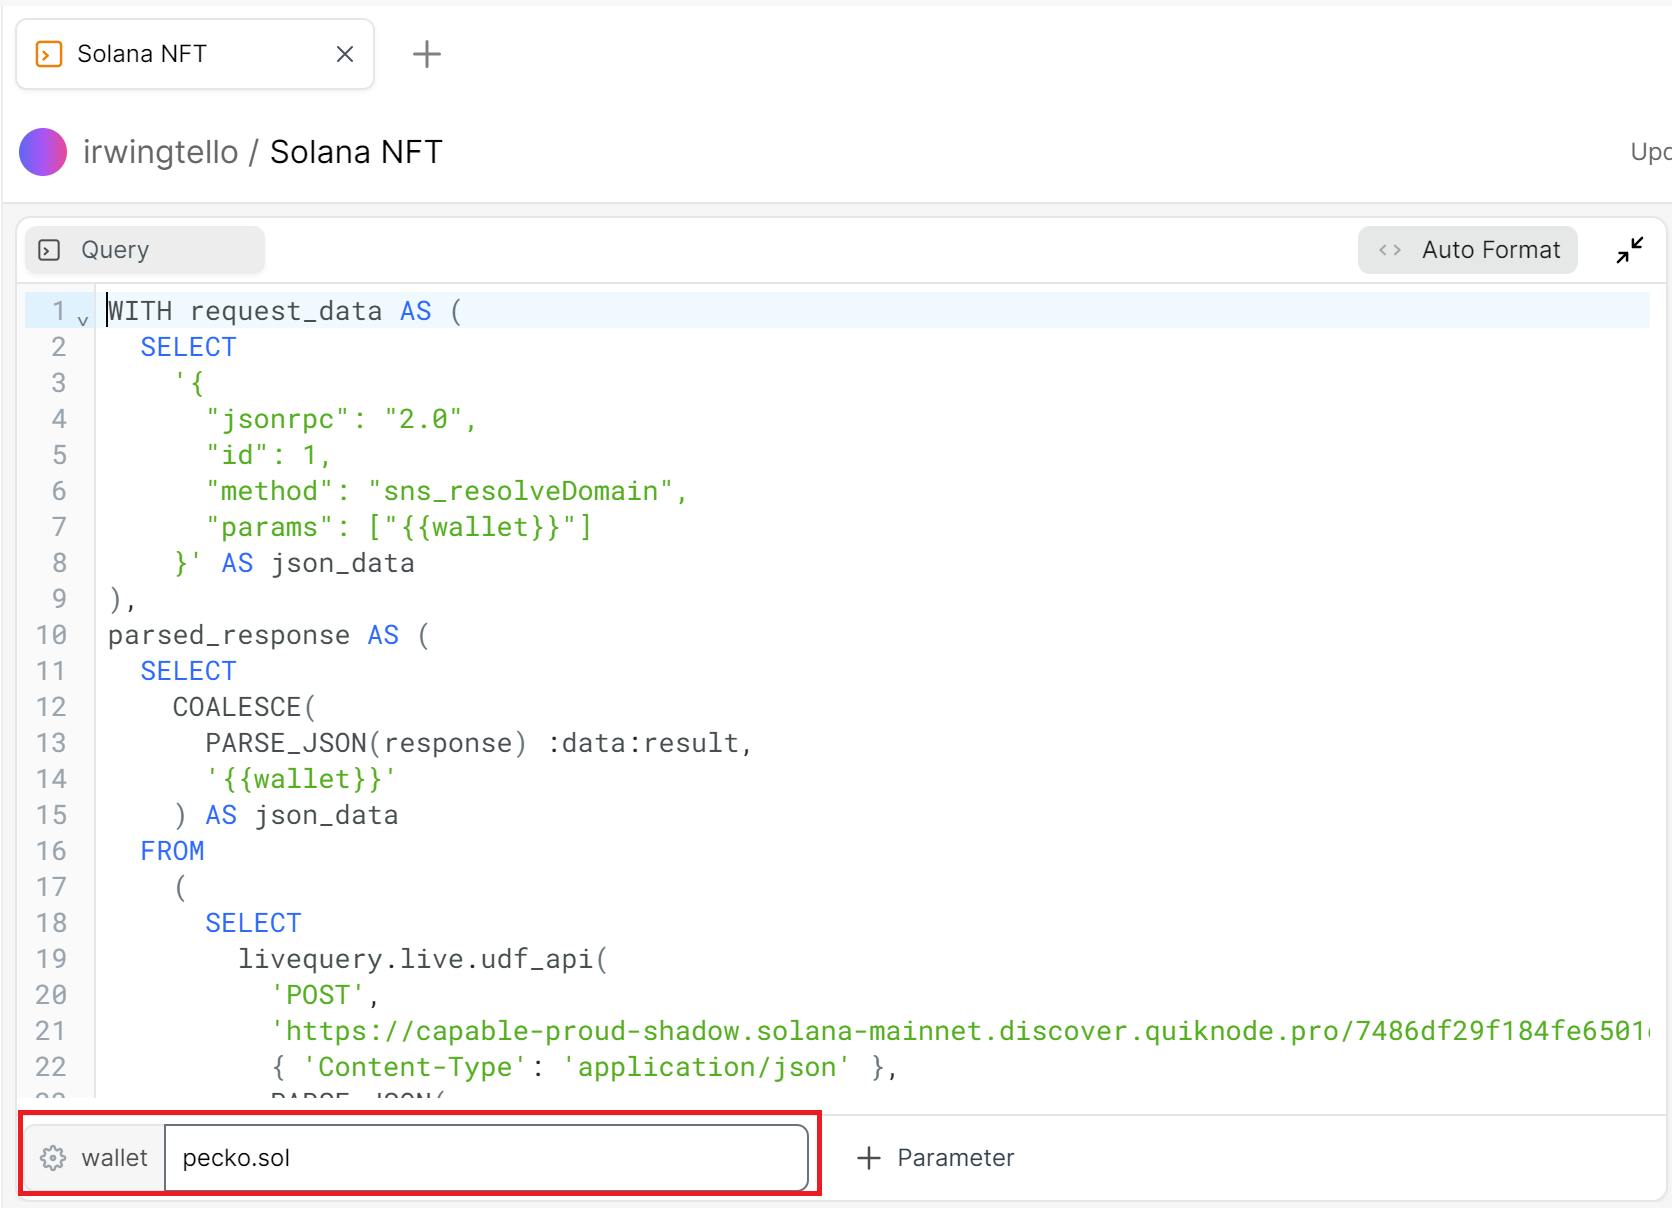Click line number 10 in the gutter

(51, 635)
